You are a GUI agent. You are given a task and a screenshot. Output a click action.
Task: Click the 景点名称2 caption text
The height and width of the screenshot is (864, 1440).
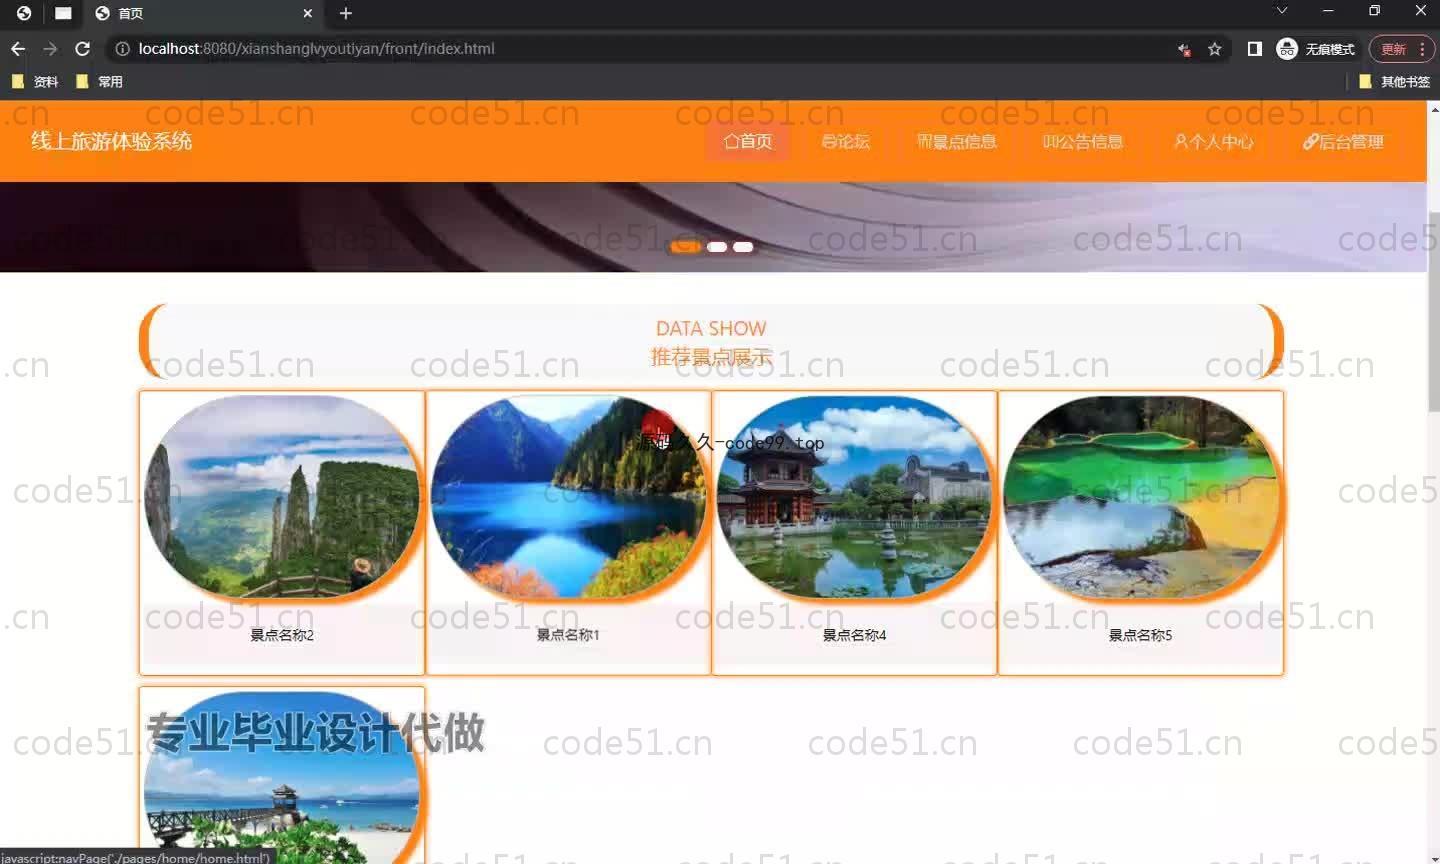(x=282, y=634)
